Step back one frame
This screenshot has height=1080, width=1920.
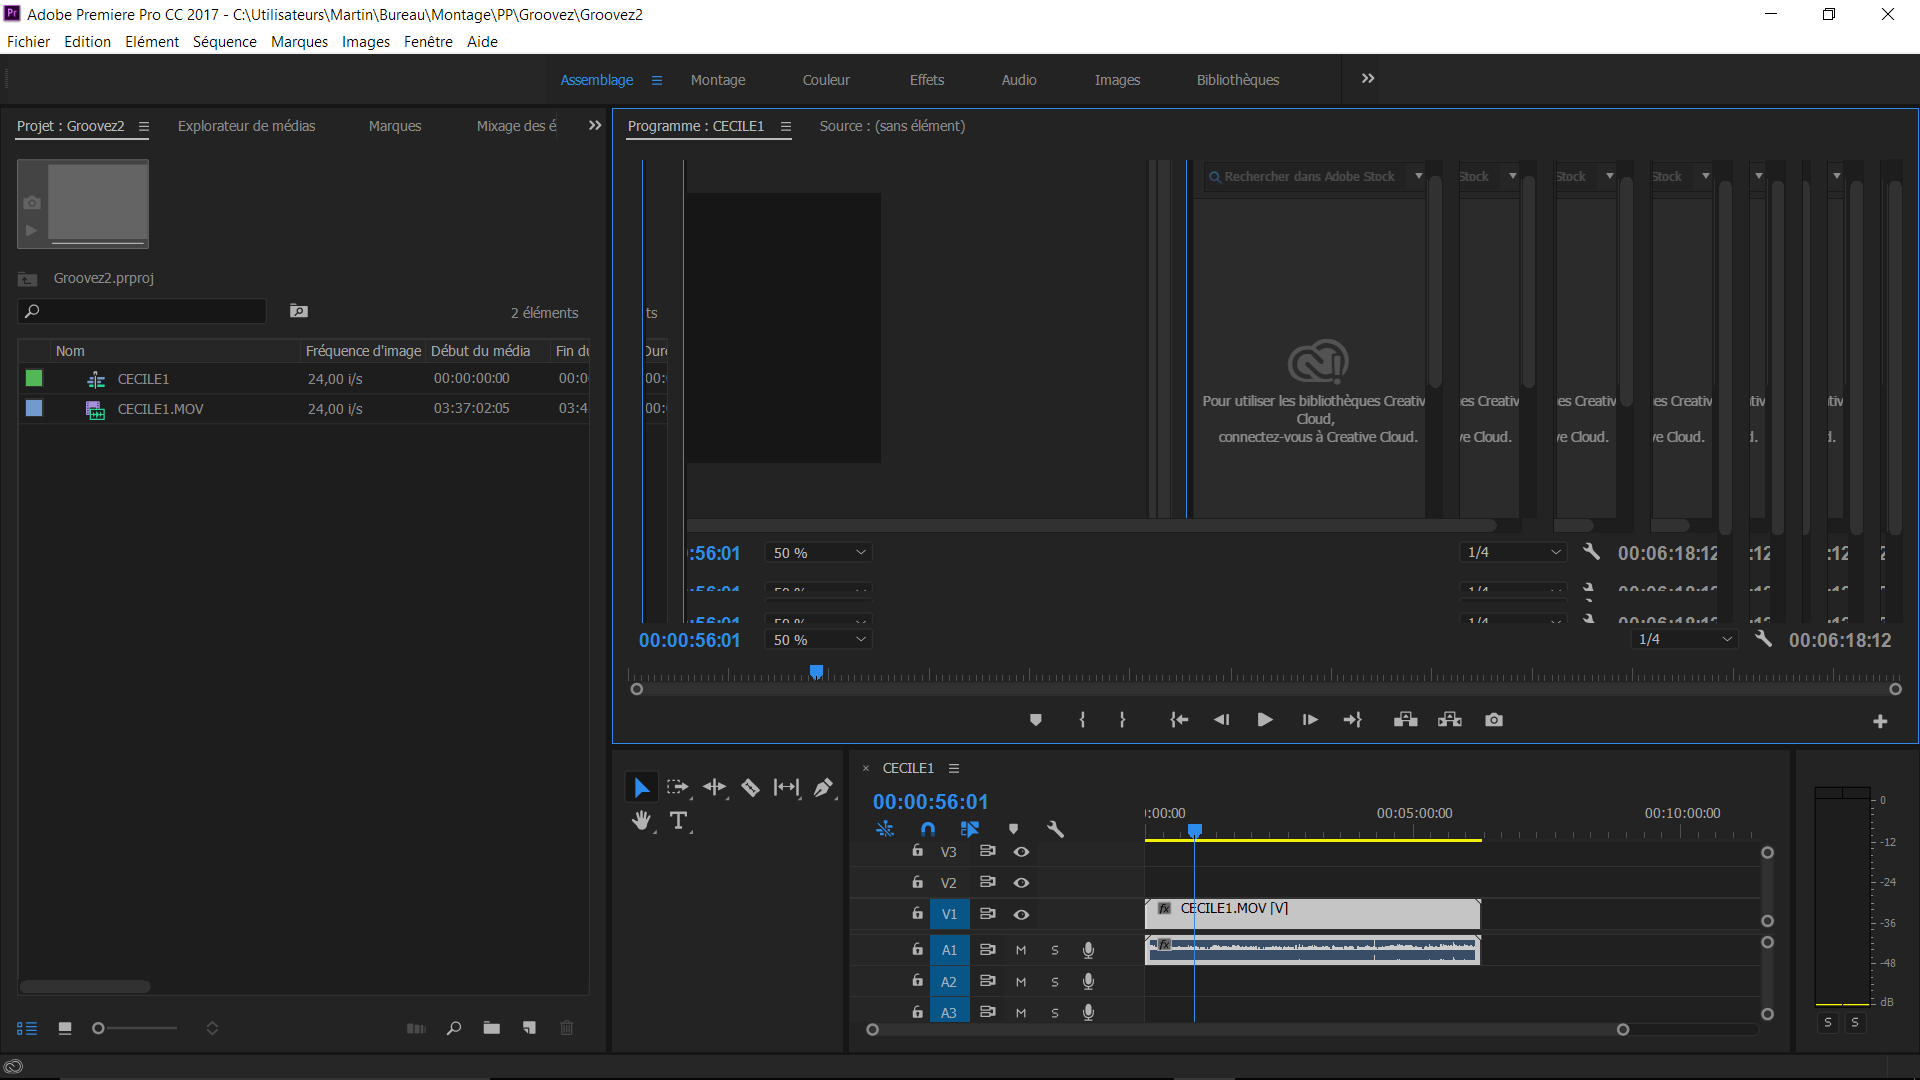[x=1221, y=720]
